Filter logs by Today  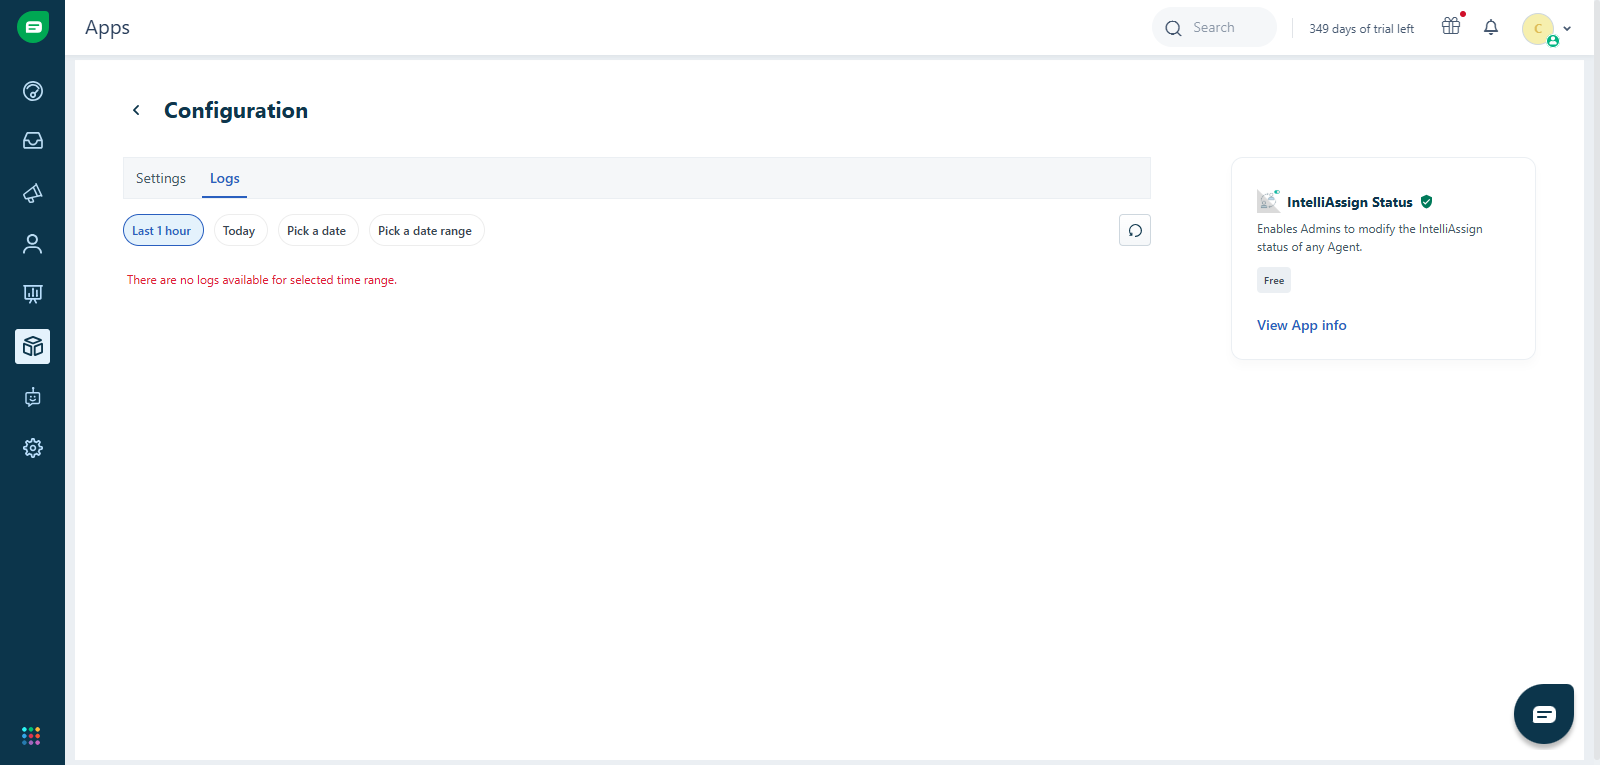click(240, 230)
